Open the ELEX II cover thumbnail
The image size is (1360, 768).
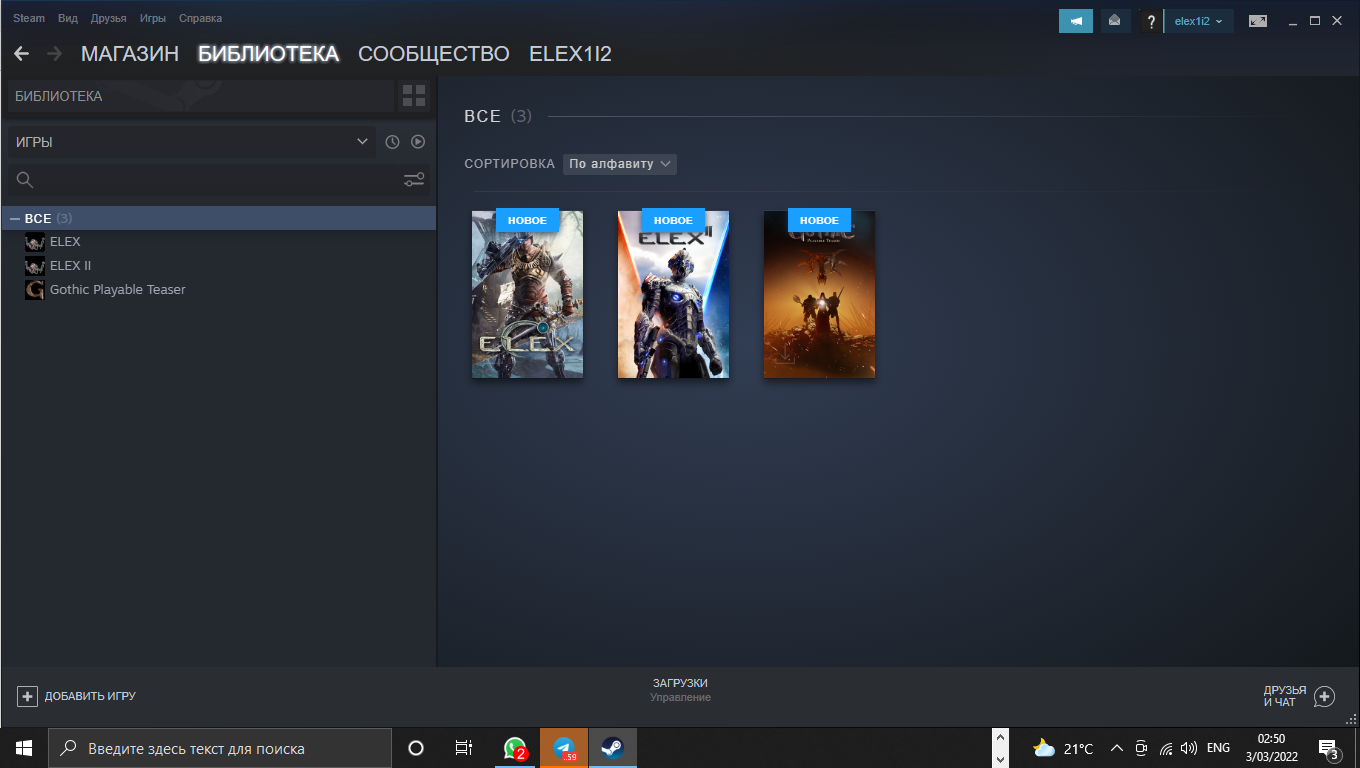(673, 294)
